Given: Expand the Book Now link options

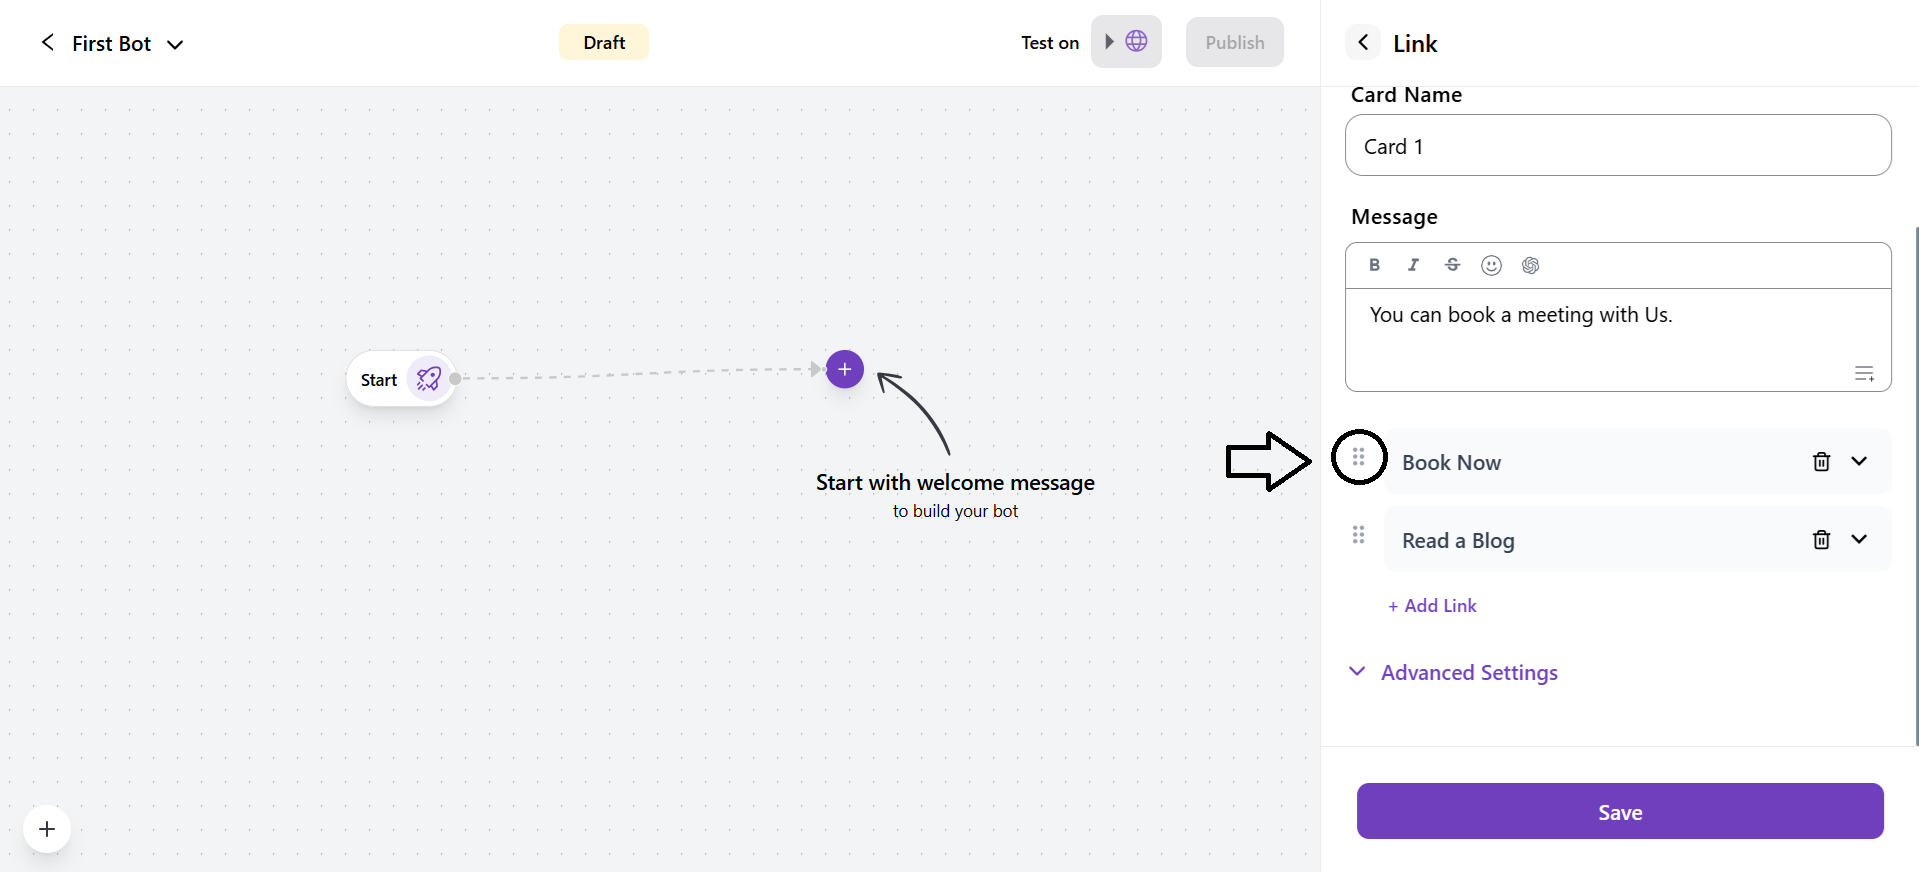Looking at the screenshot, I should tap(1859, 461).
